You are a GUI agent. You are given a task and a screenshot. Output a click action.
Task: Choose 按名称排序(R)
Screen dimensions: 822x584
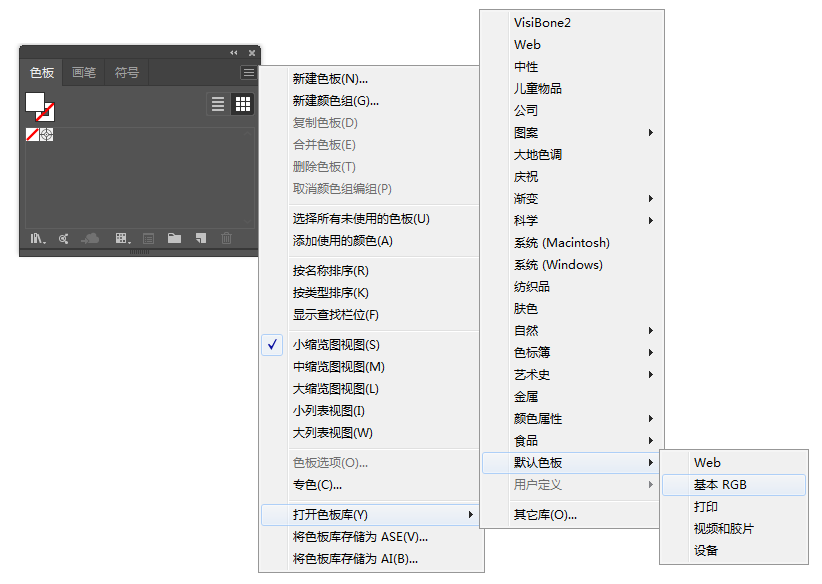pos(370,271)
